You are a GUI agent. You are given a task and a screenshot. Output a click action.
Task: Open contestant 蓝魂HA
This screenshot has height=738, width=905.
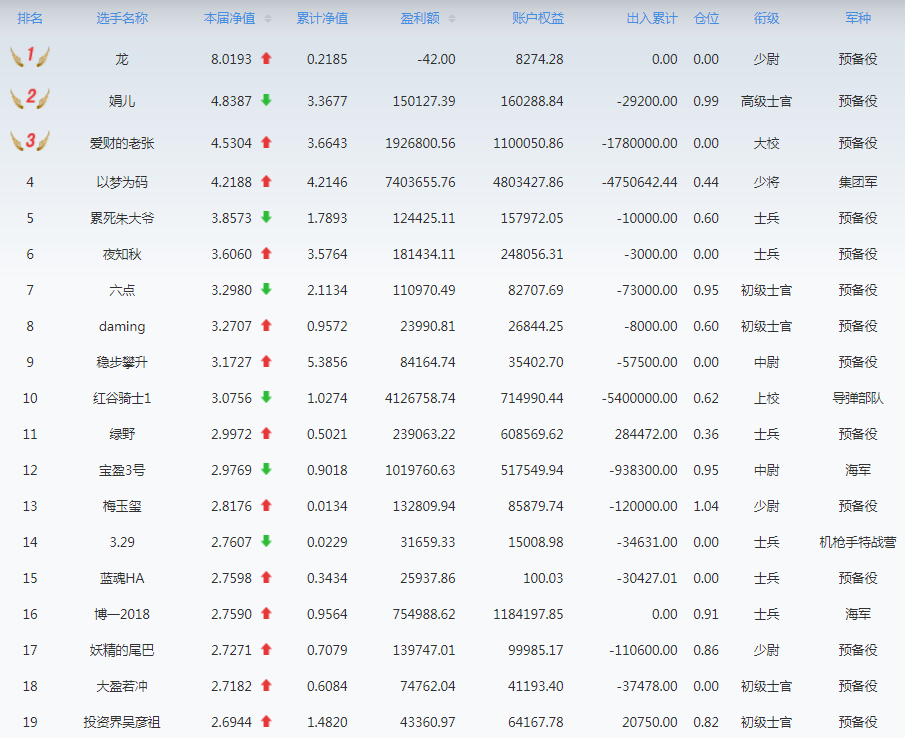click(x=122, y=578)
